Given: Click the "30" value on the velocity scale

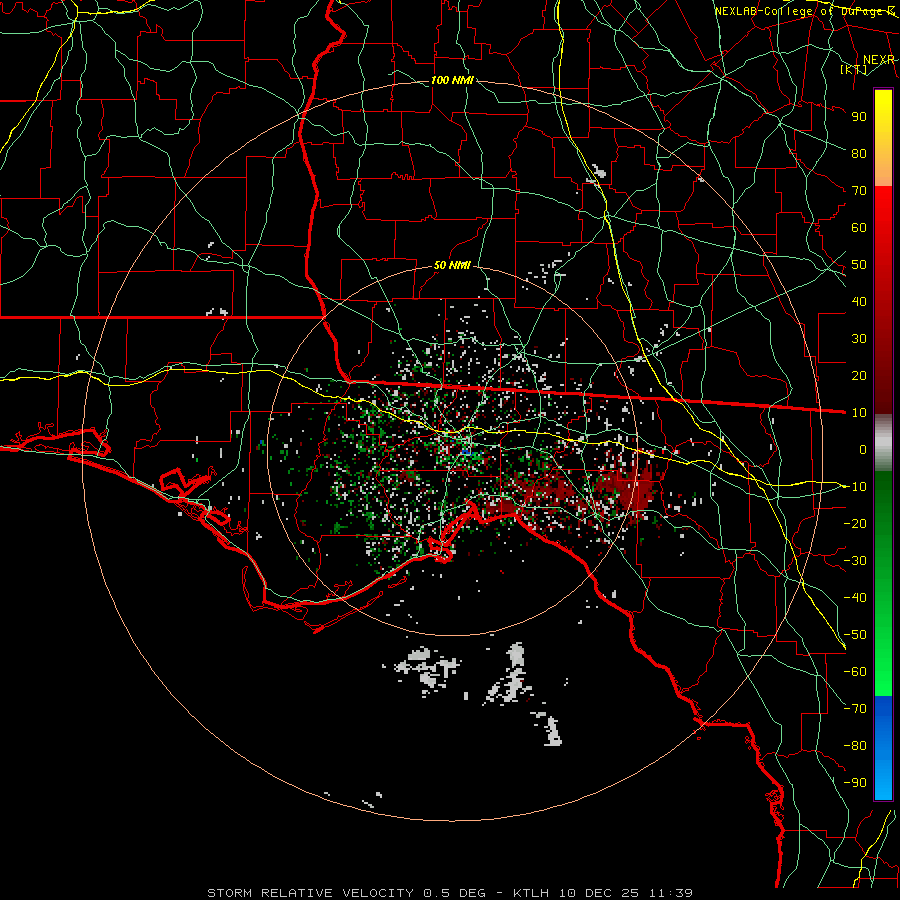Looking at the screenshot, I should point(859,339).
